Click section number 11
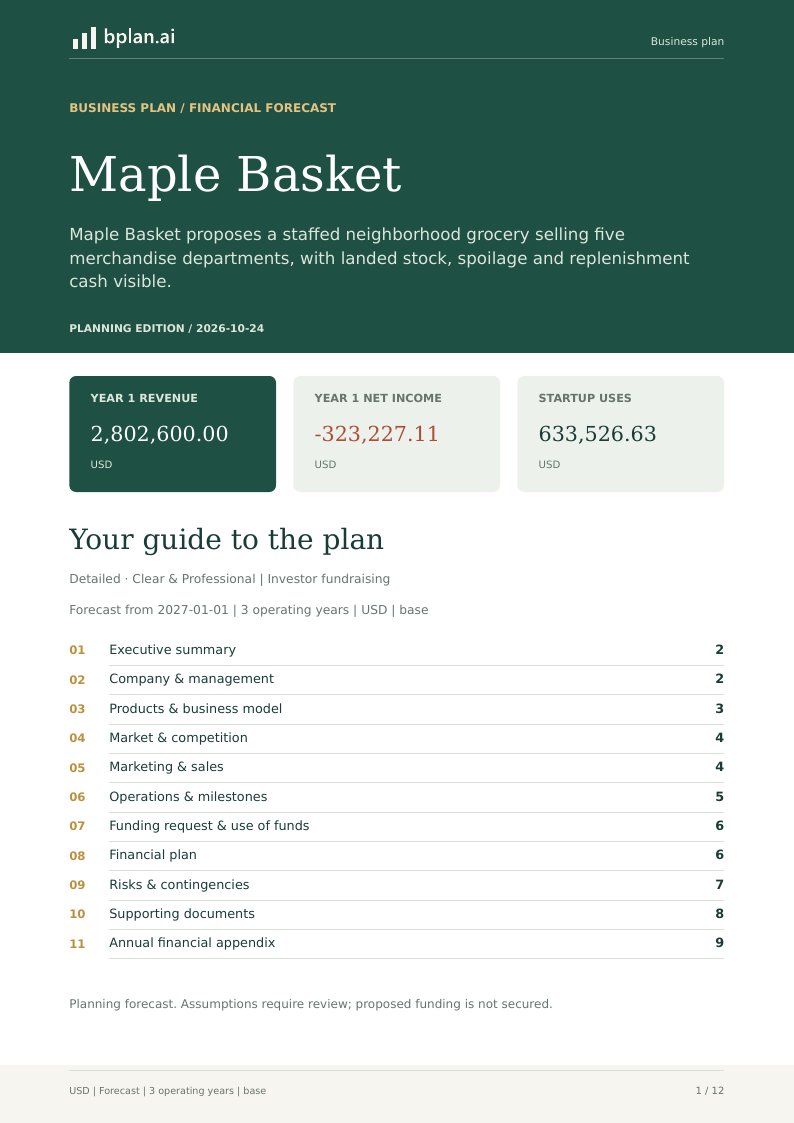 (77, 944)
